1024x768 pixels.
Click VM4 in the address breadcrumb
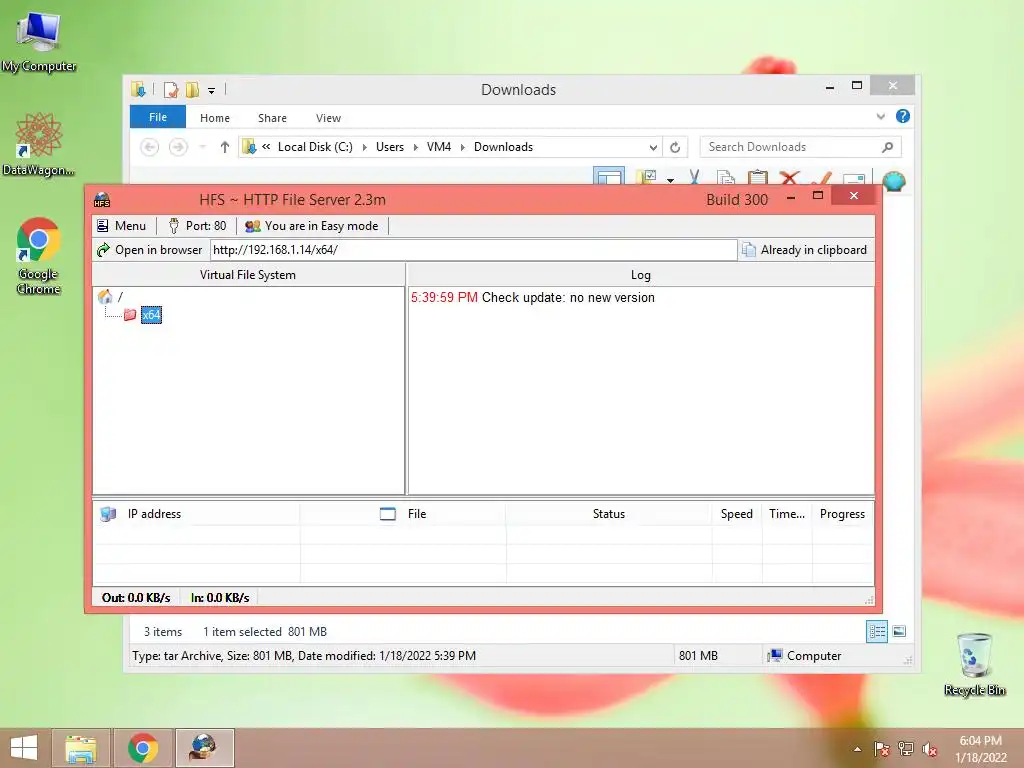(x=439, y=147)
